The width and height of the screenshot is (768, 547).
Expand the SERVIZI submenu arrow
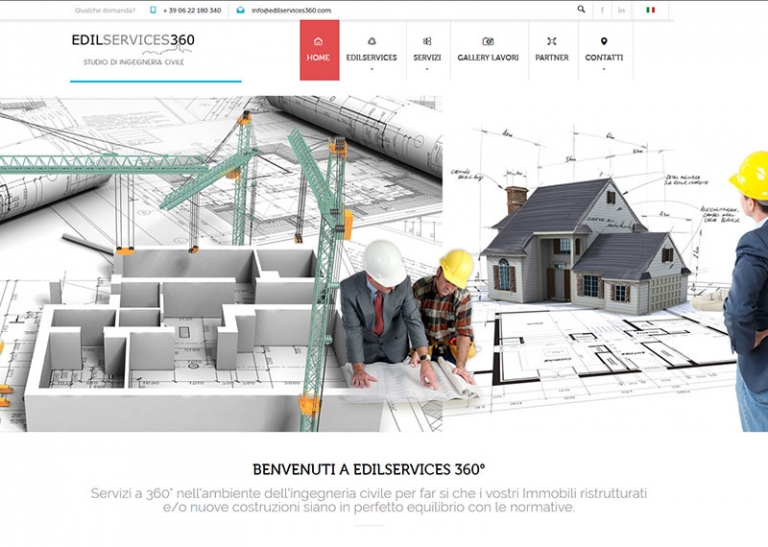point(427,69)
